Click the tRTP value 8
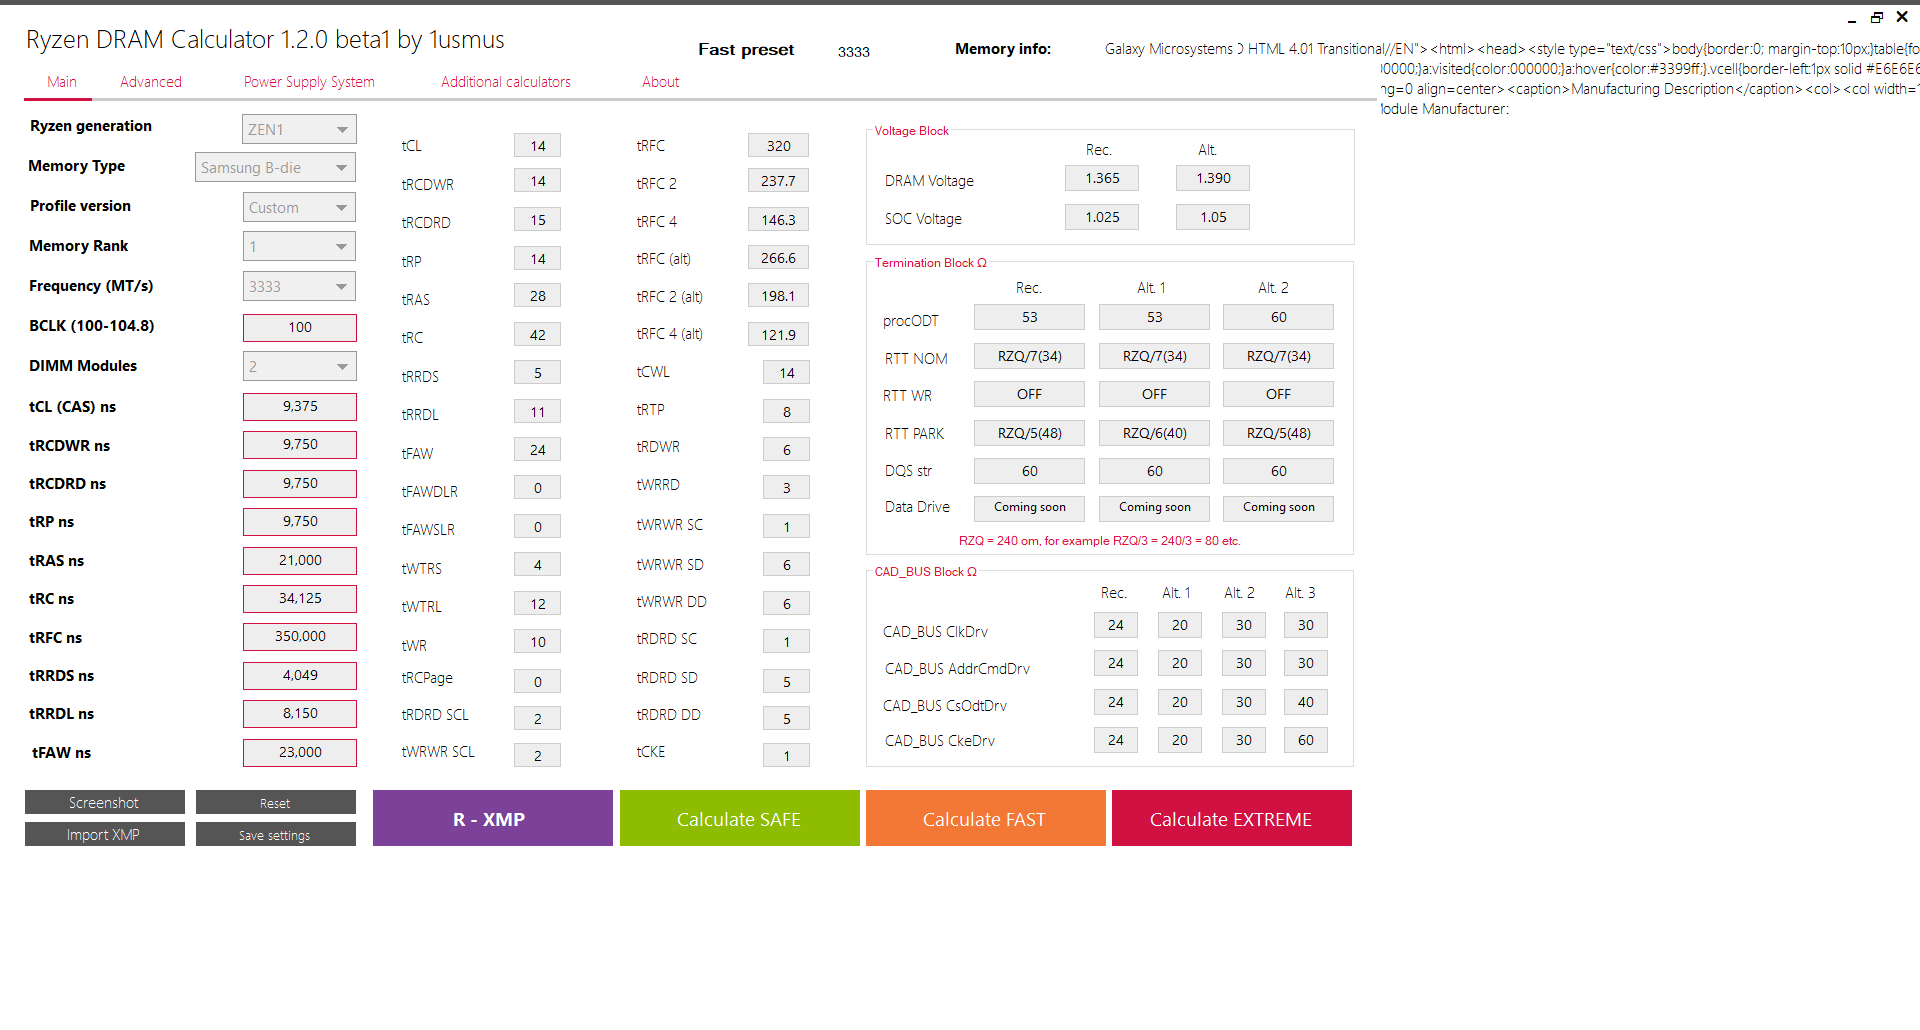 (x=786, y=412)
